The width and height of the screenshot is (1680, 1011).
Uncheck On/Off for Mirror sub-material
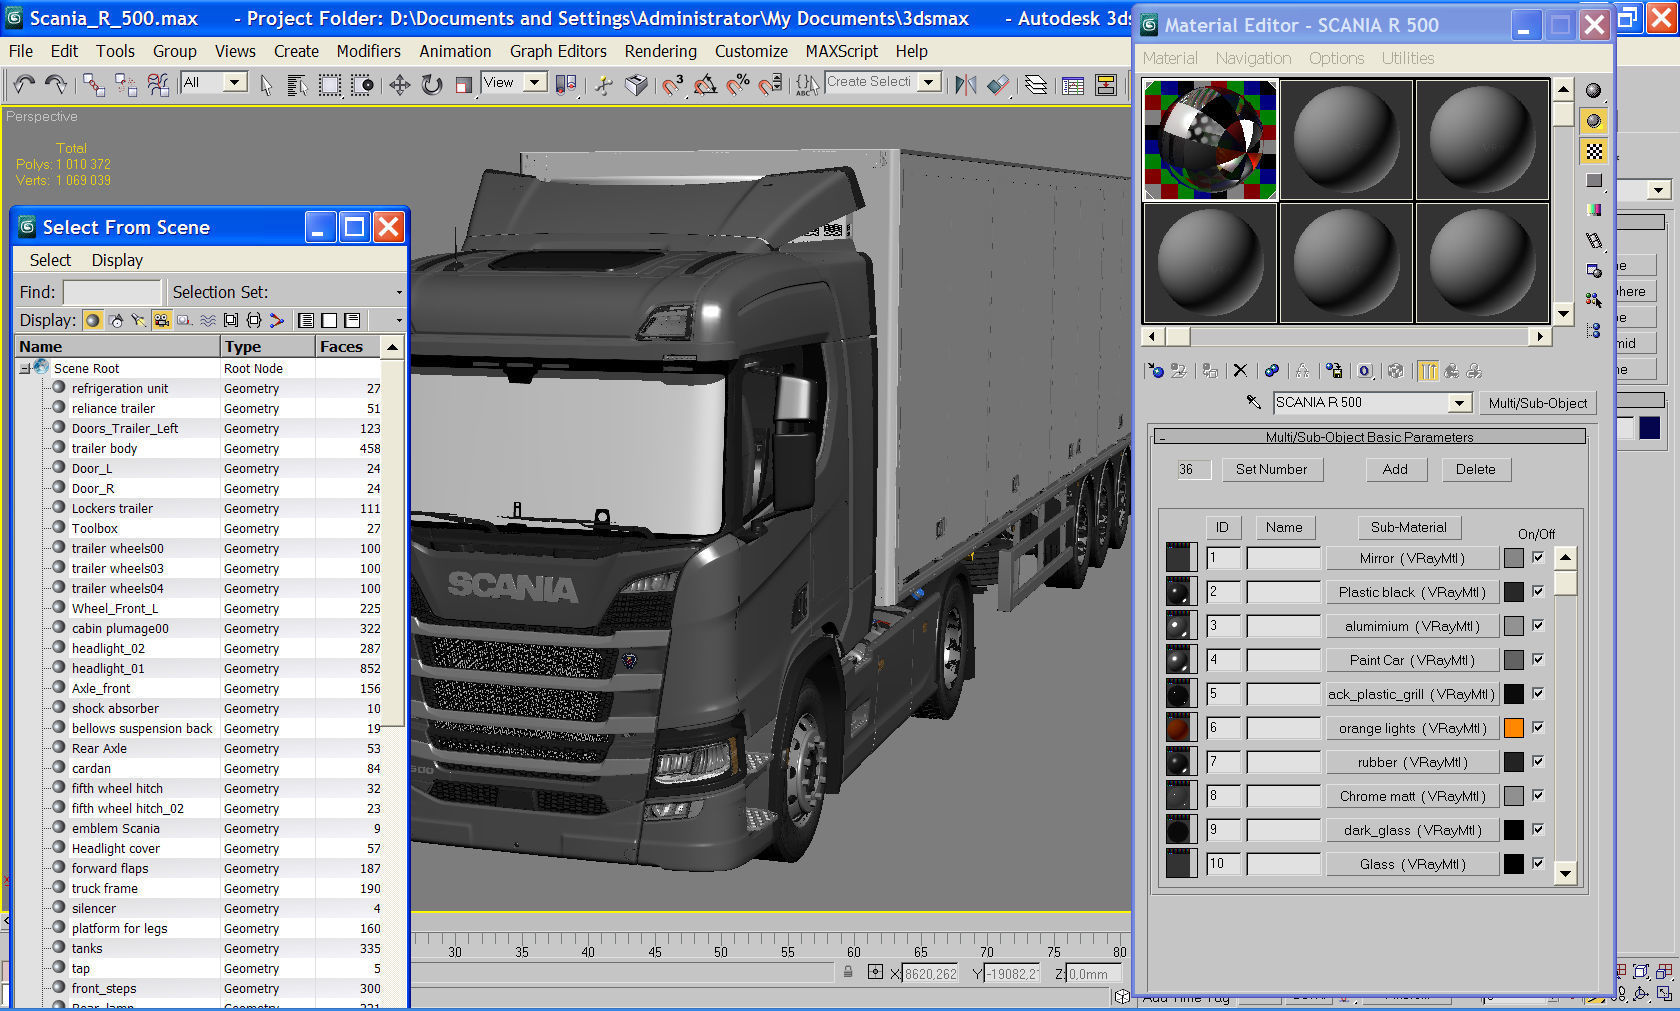1538,558
